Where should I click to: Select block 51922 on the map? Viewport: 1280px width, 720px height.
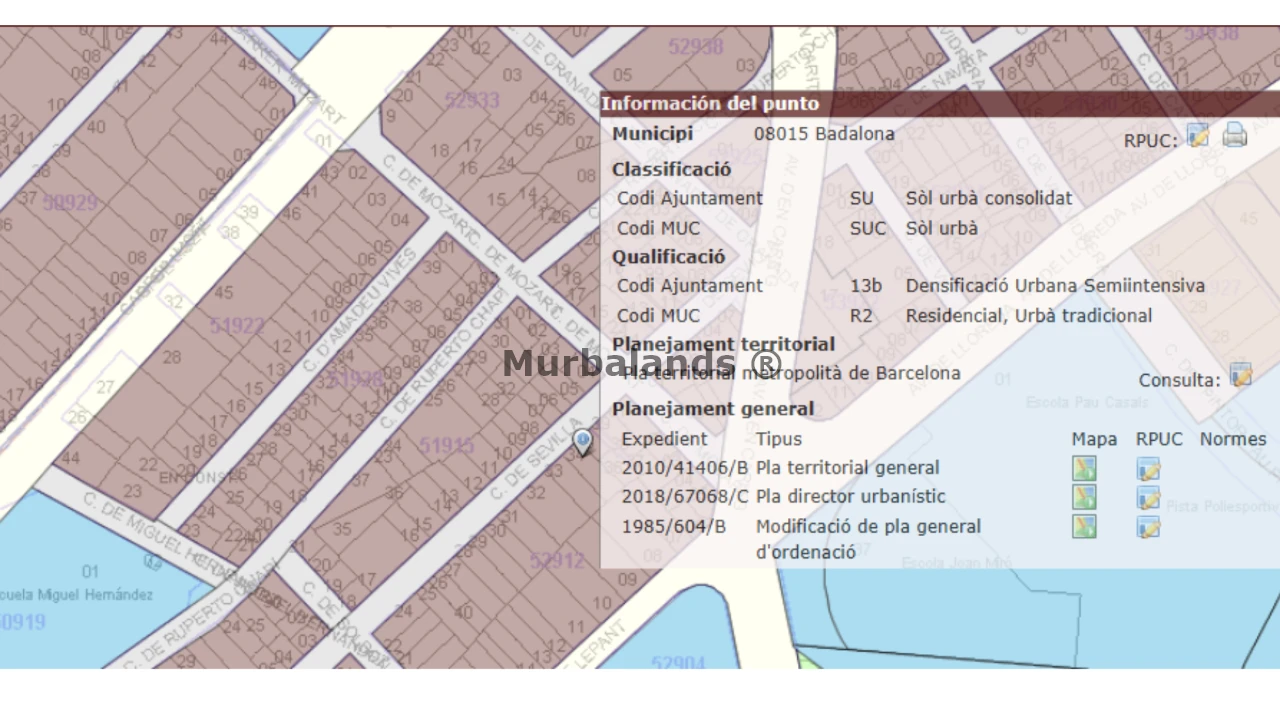pyautogui.click(x=237, y=326)
